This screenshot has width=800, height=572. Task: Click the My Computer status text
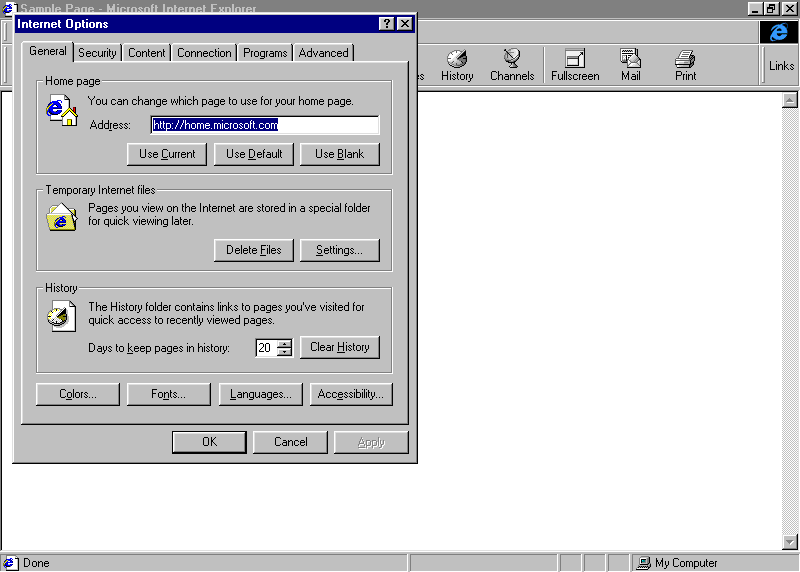coord(686,563)
